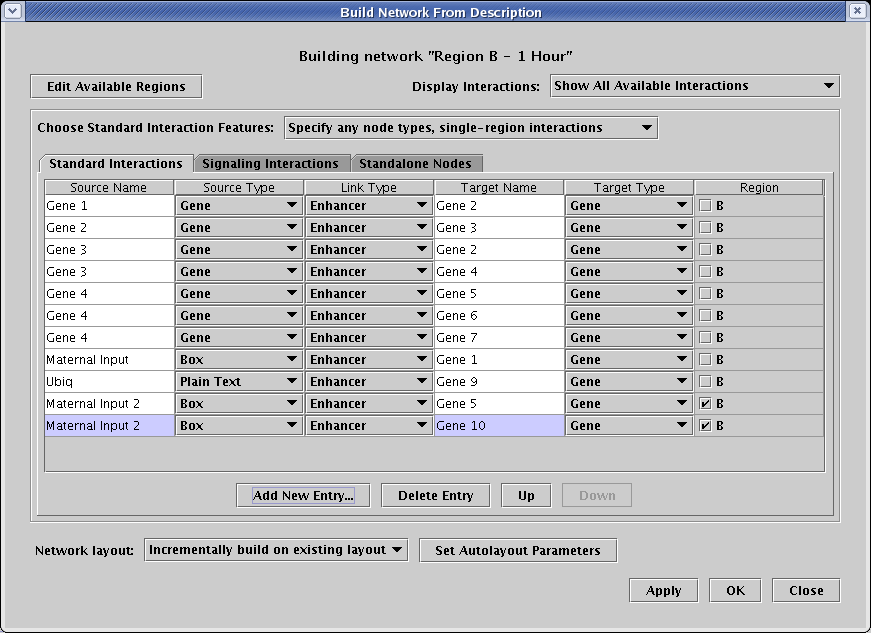Open the Display Interactions dropdown

coord(695,86)
